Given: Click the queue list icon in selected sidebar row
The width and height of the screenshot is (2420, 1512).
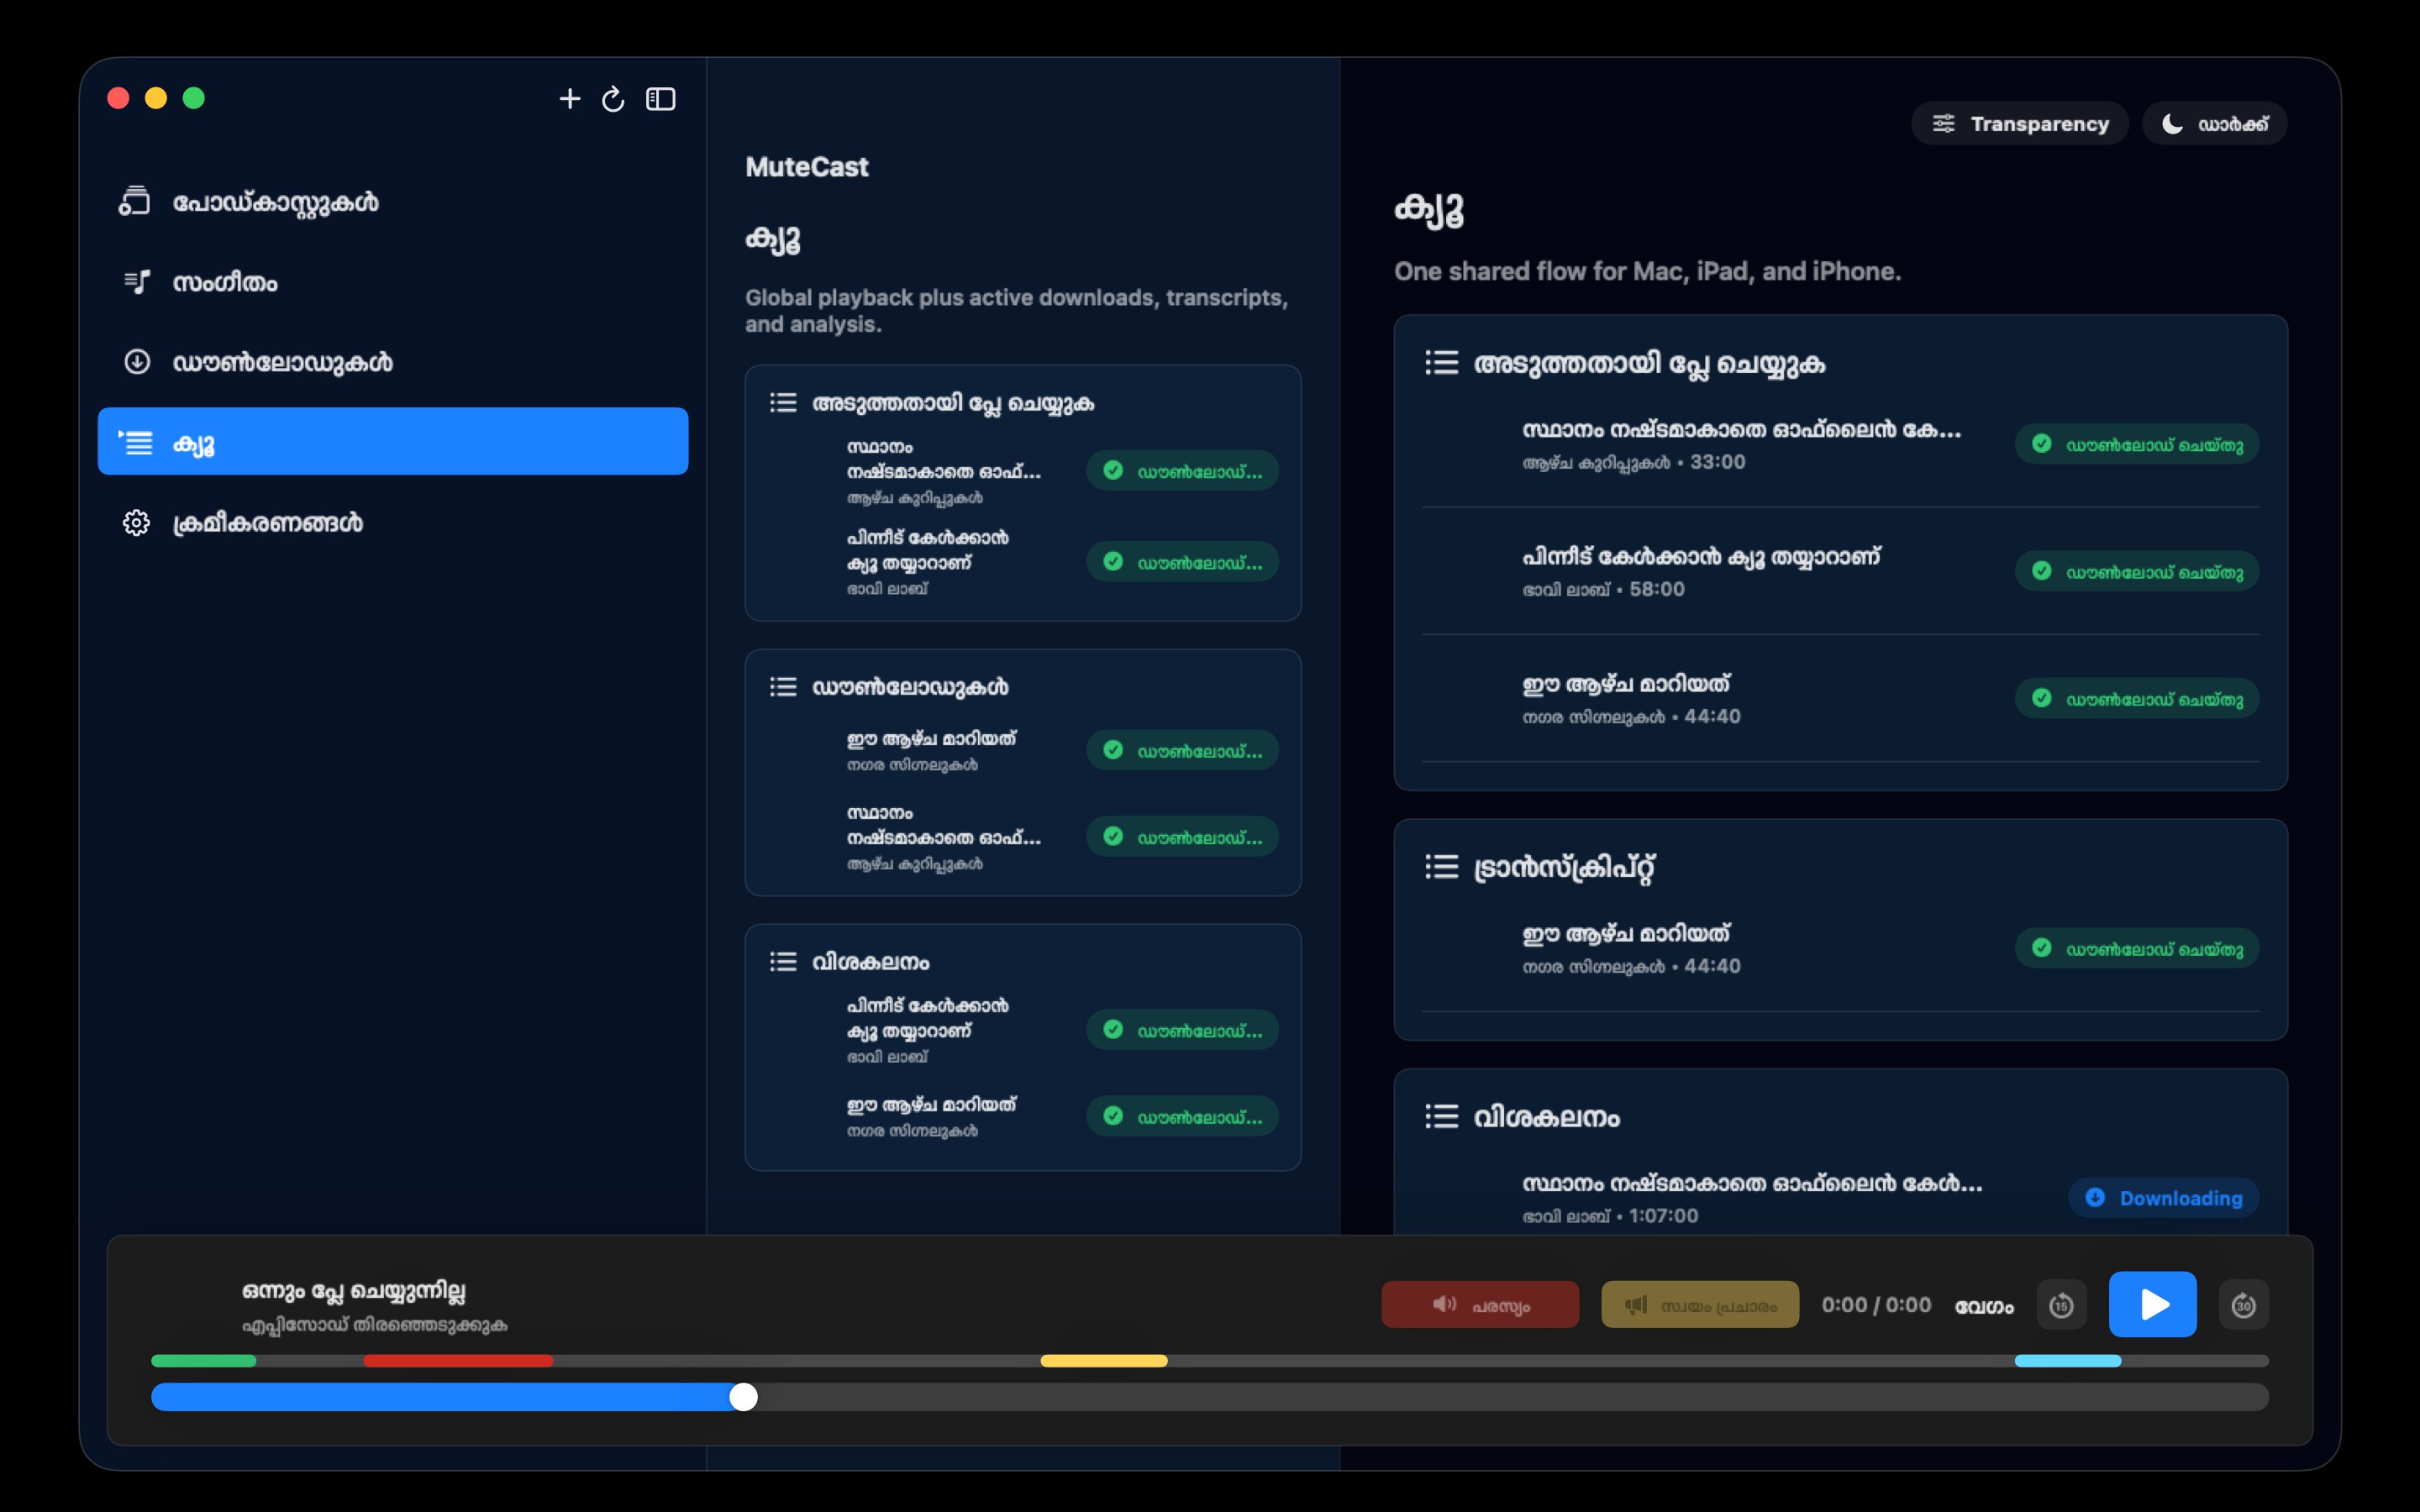Looking at the screenshot, I should click(135, 441).
